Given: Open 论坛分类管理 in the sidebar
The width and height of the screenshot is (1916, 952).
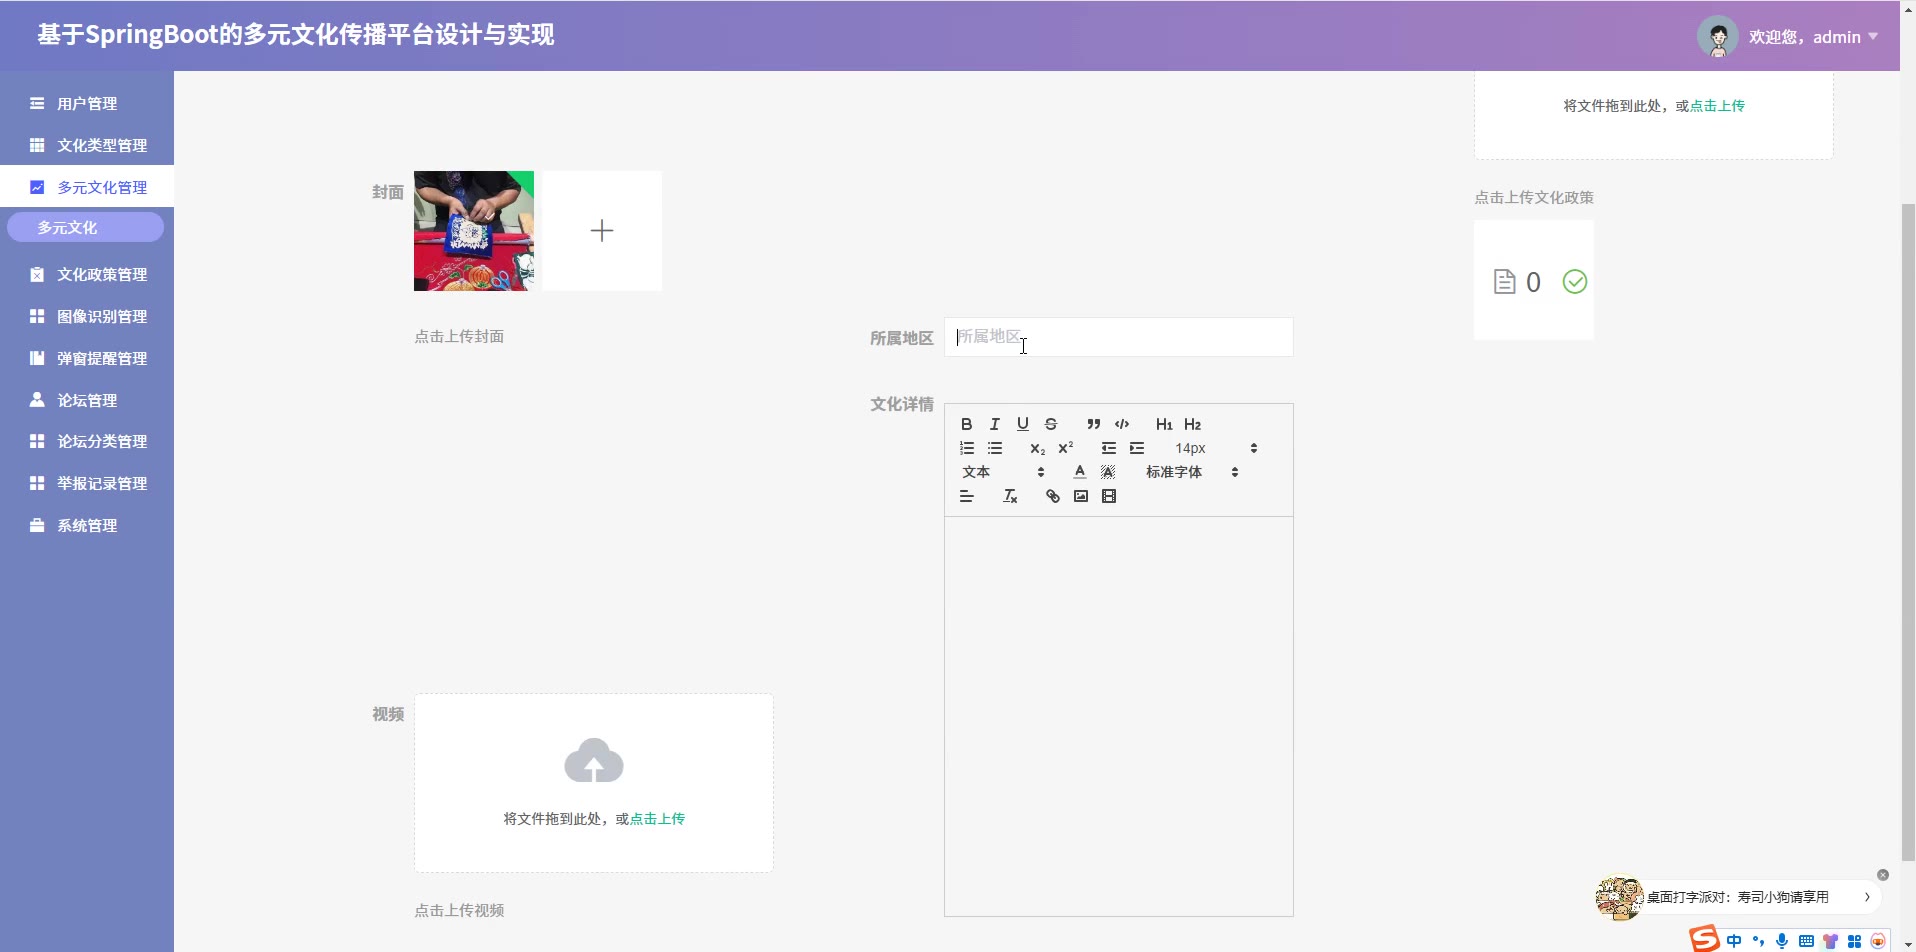Looking at the screenshot, I should (87, 441).
